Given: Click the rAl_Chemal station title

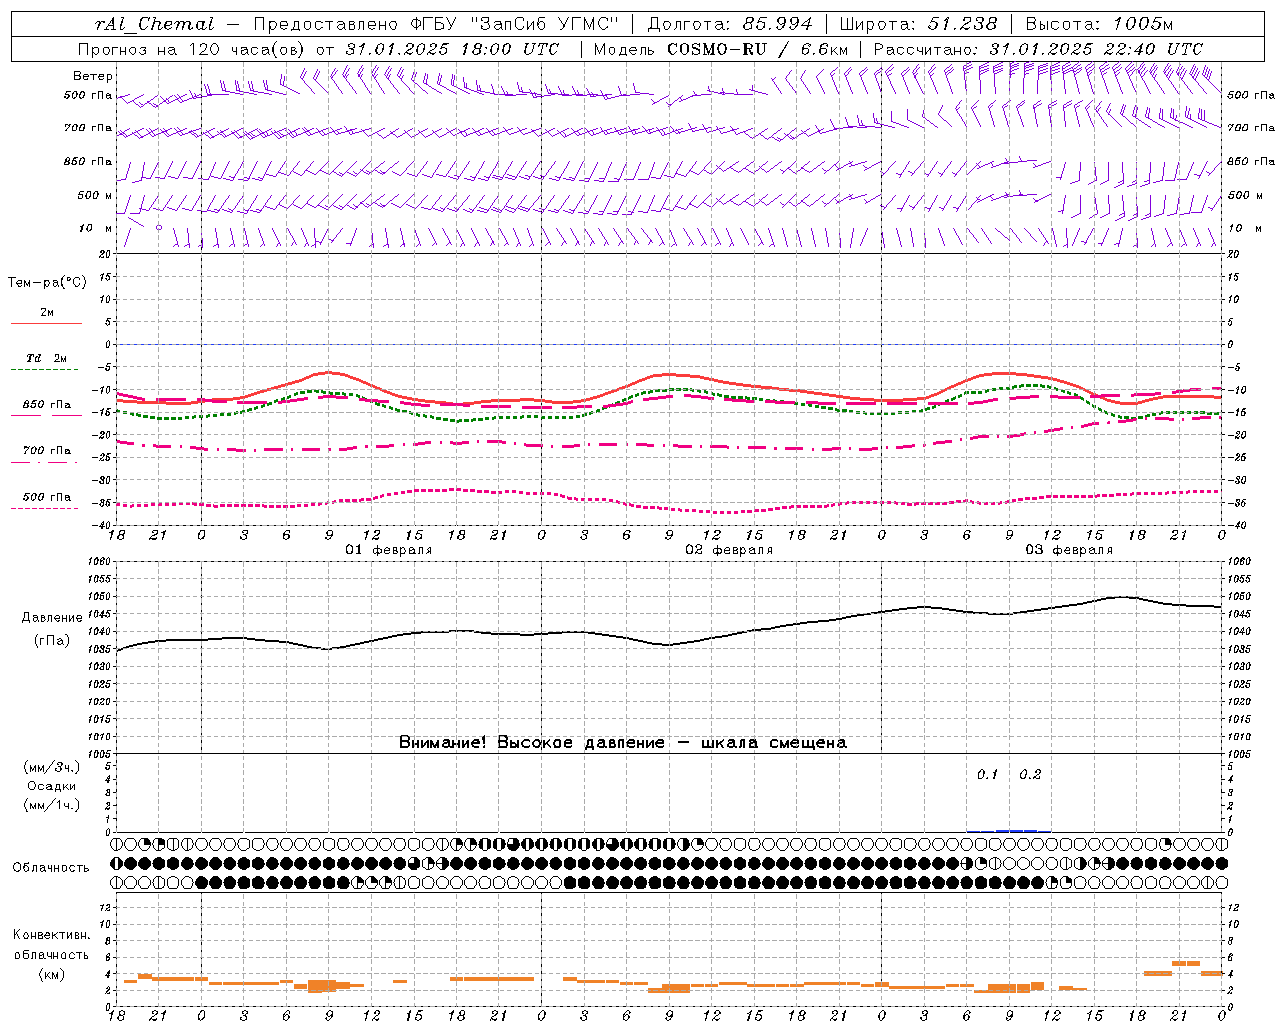Looking at the screenshot, I should 154,24.
